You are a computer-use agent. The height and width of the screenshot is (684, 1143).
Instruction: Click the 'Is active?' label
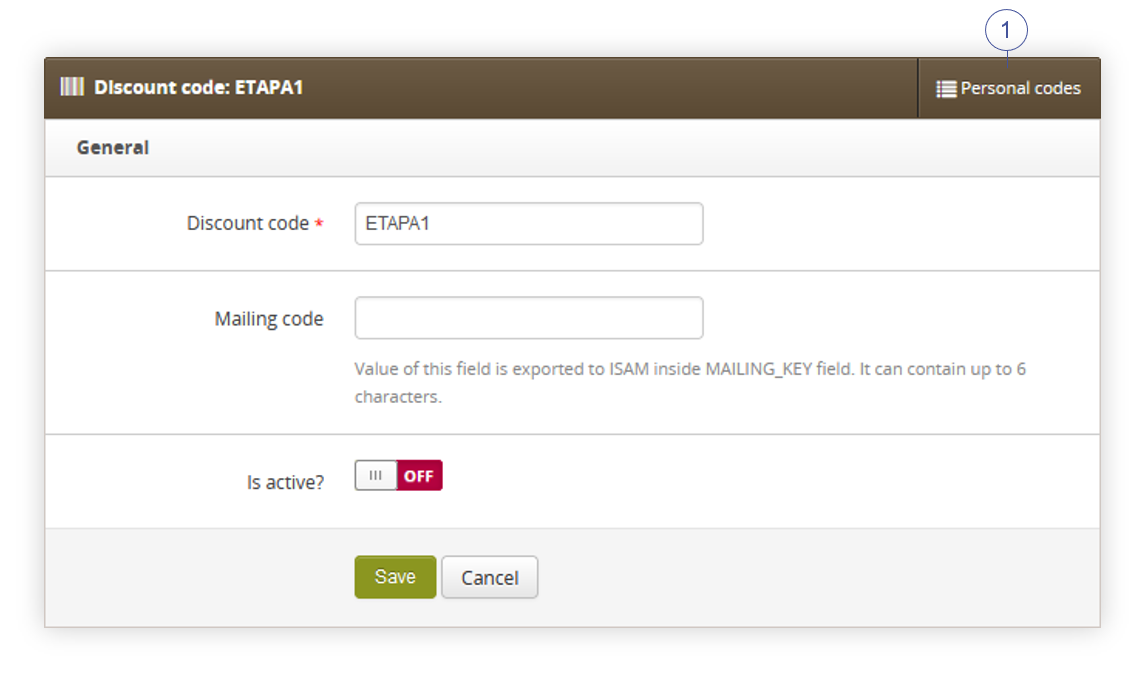click(x=285, y=482)
